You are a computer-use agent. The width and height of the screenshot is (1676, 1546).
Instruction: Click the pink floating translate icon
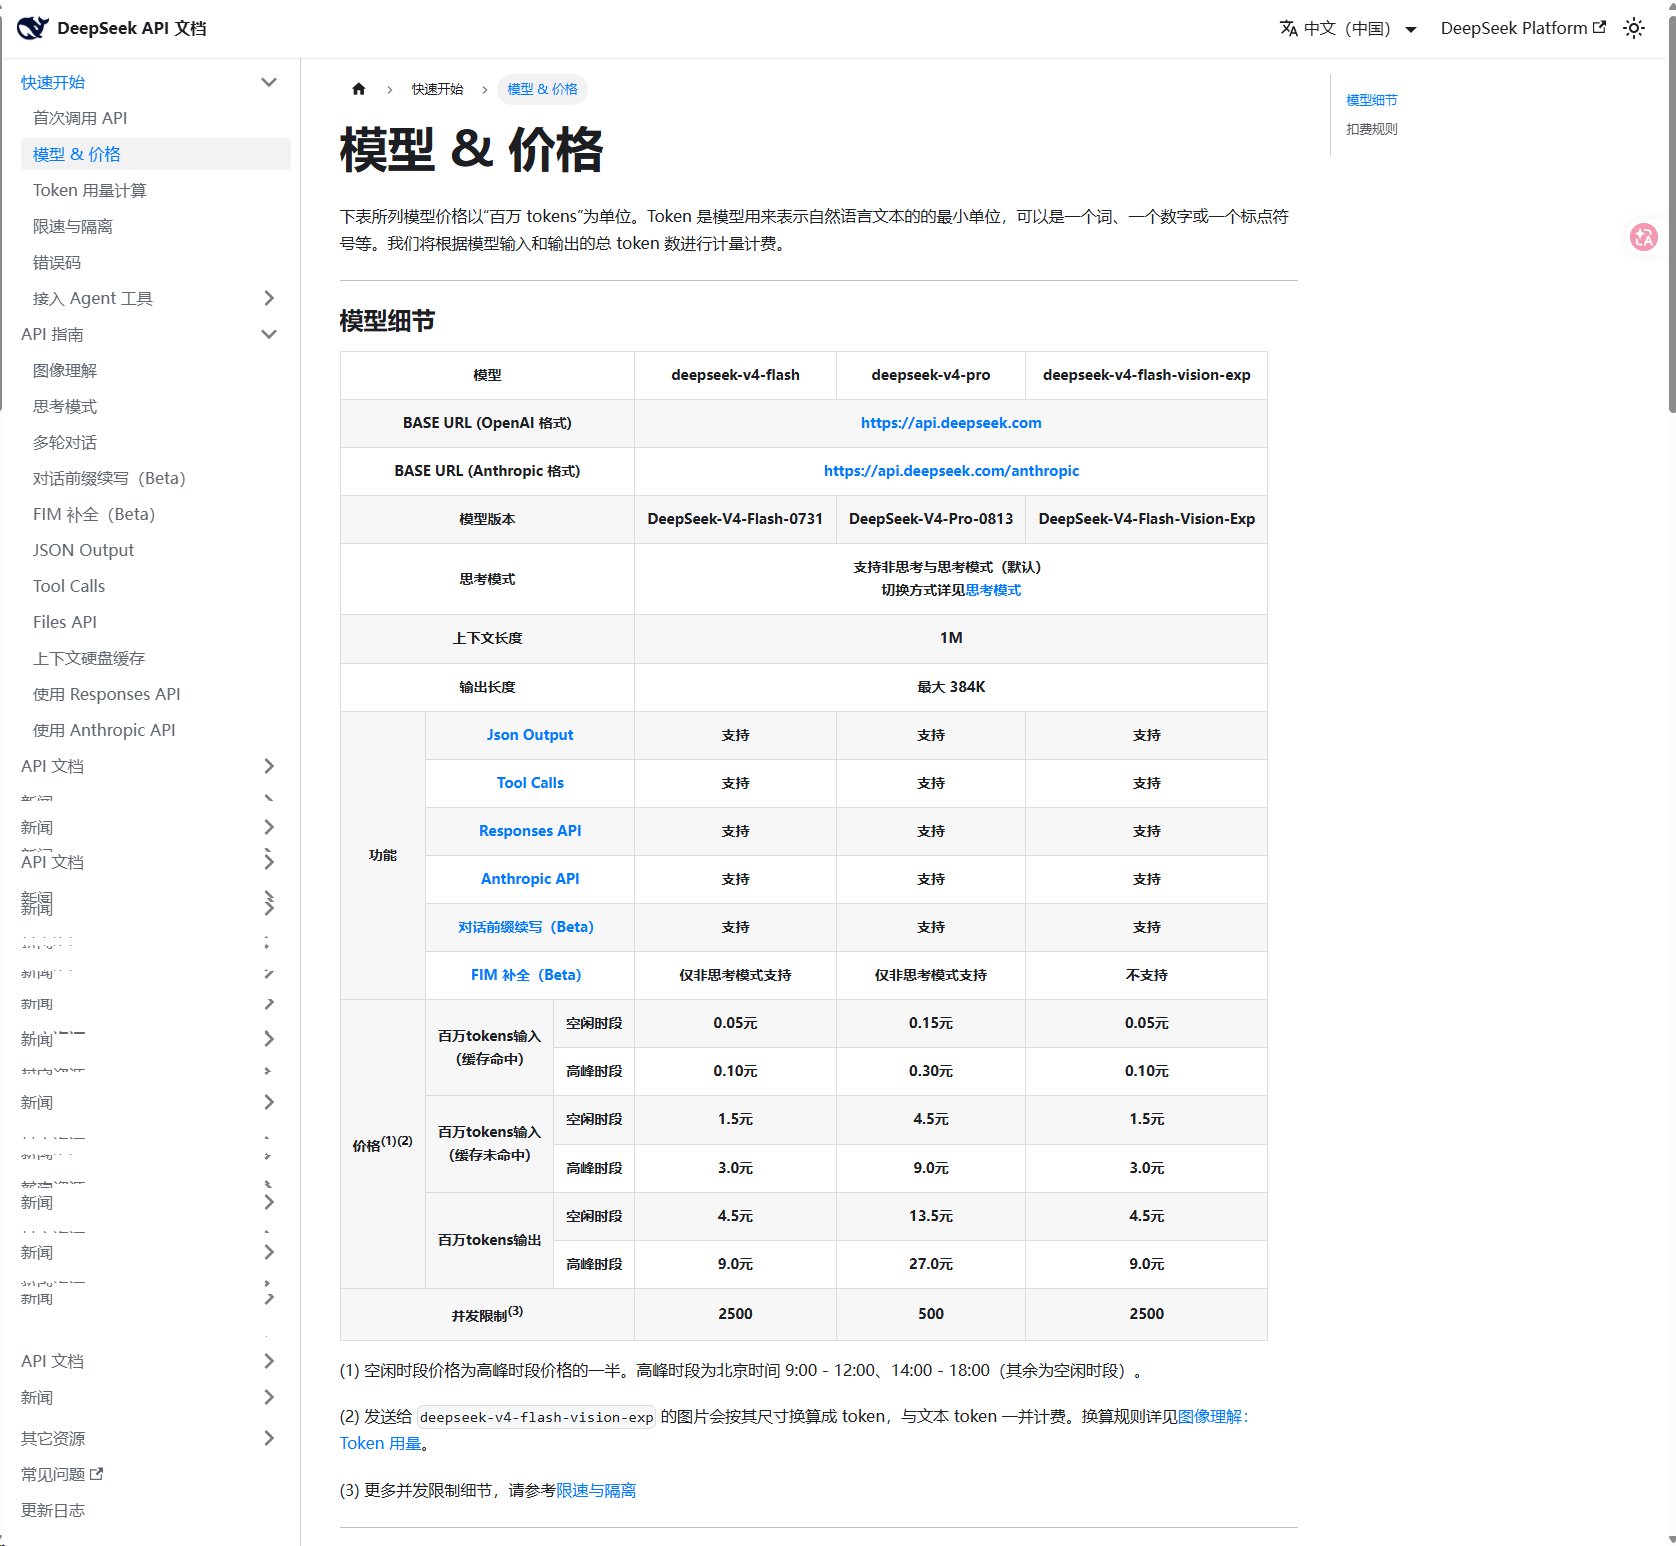click(1644, 237)
